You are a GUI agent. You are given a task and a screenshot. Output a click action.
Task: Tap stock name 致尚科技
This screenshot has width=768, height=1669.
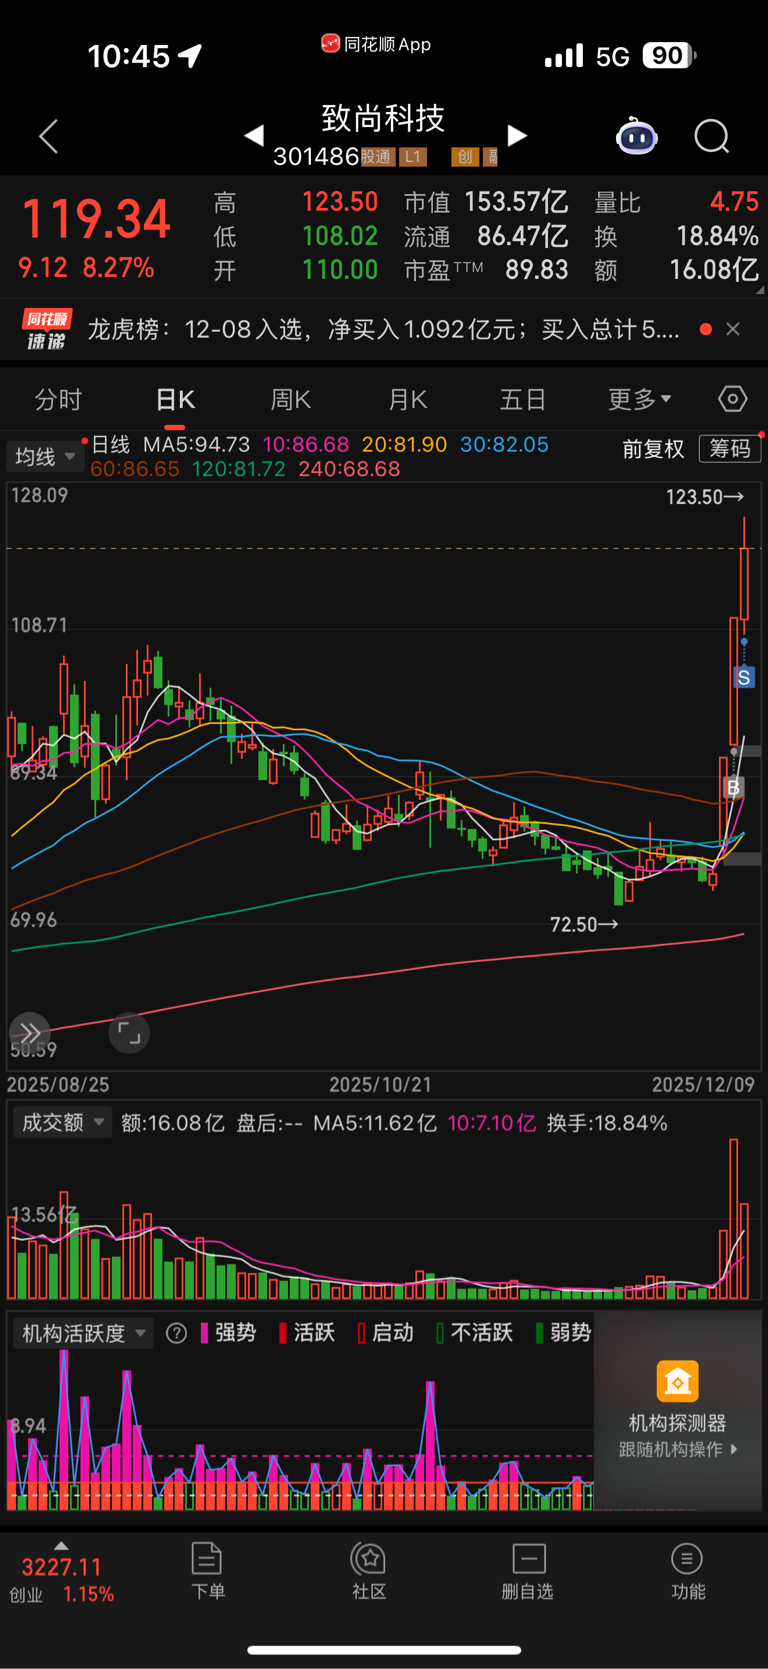(x=383, y=119)
